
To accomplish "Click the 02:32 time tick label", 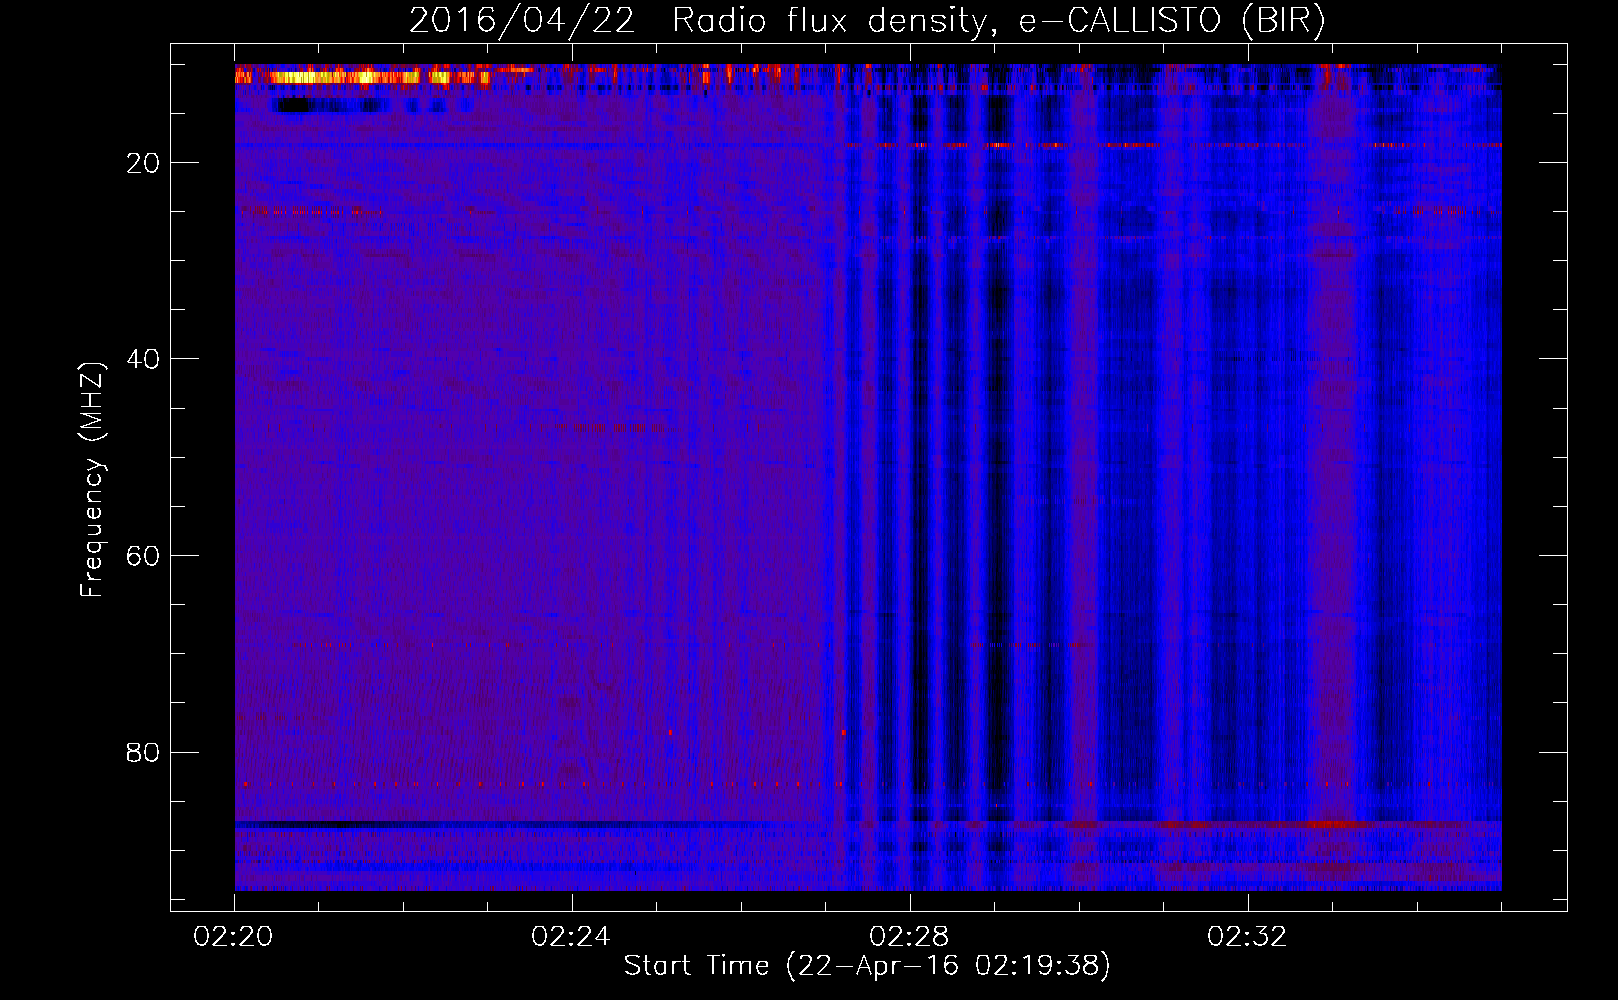I will (x=1247, y=937).
